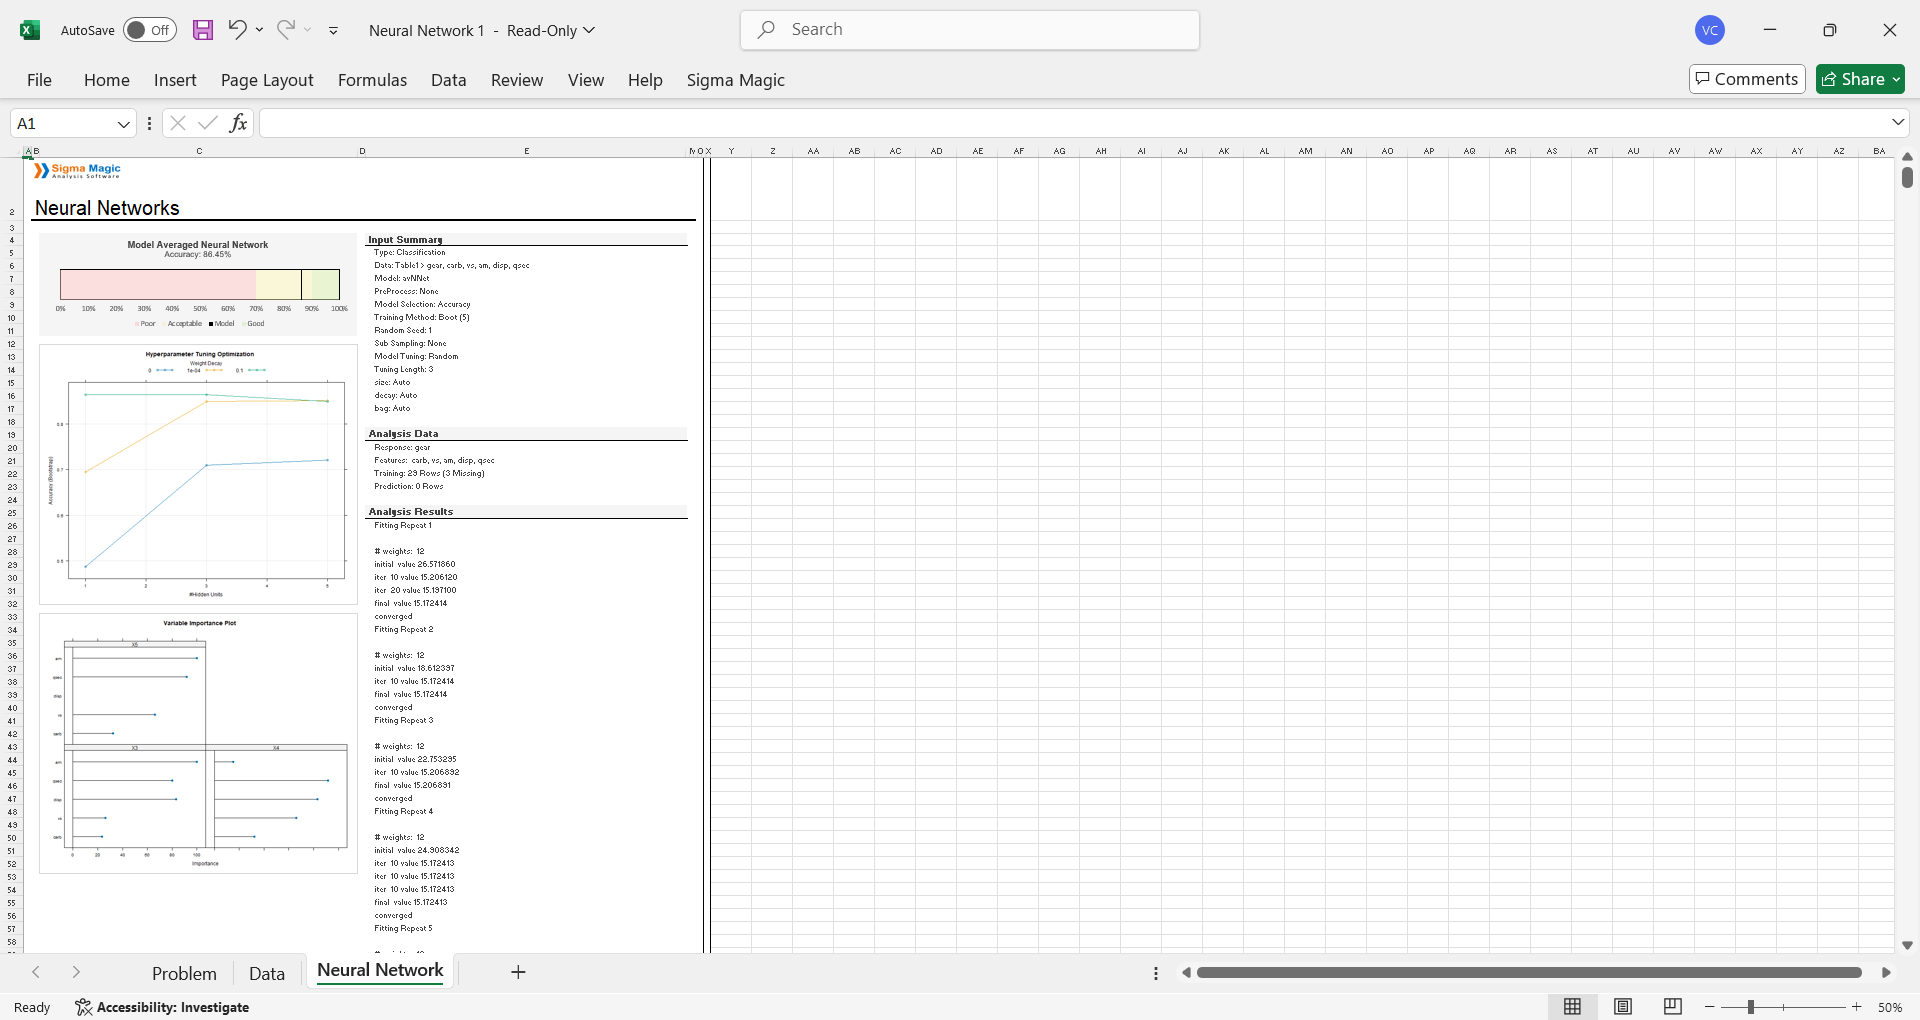Click the Undo arrow icon
The height and width of the screenshot is (1020, 1920).
pyautogui.click(x=237, y=30)
